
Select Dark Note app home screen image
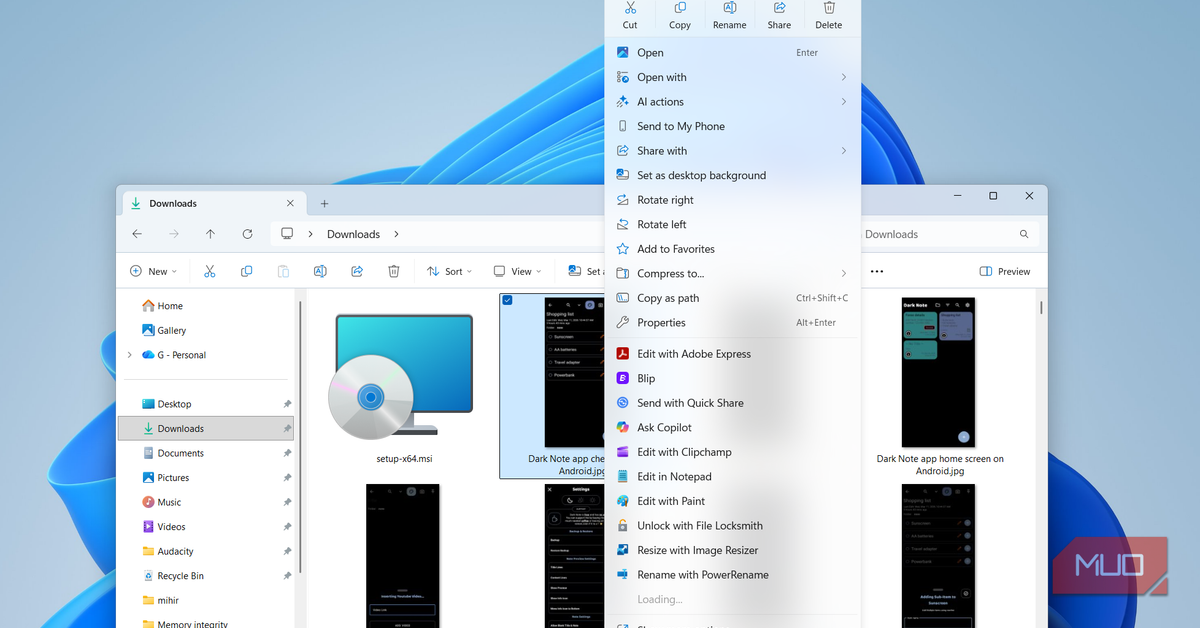click(940, 386)
